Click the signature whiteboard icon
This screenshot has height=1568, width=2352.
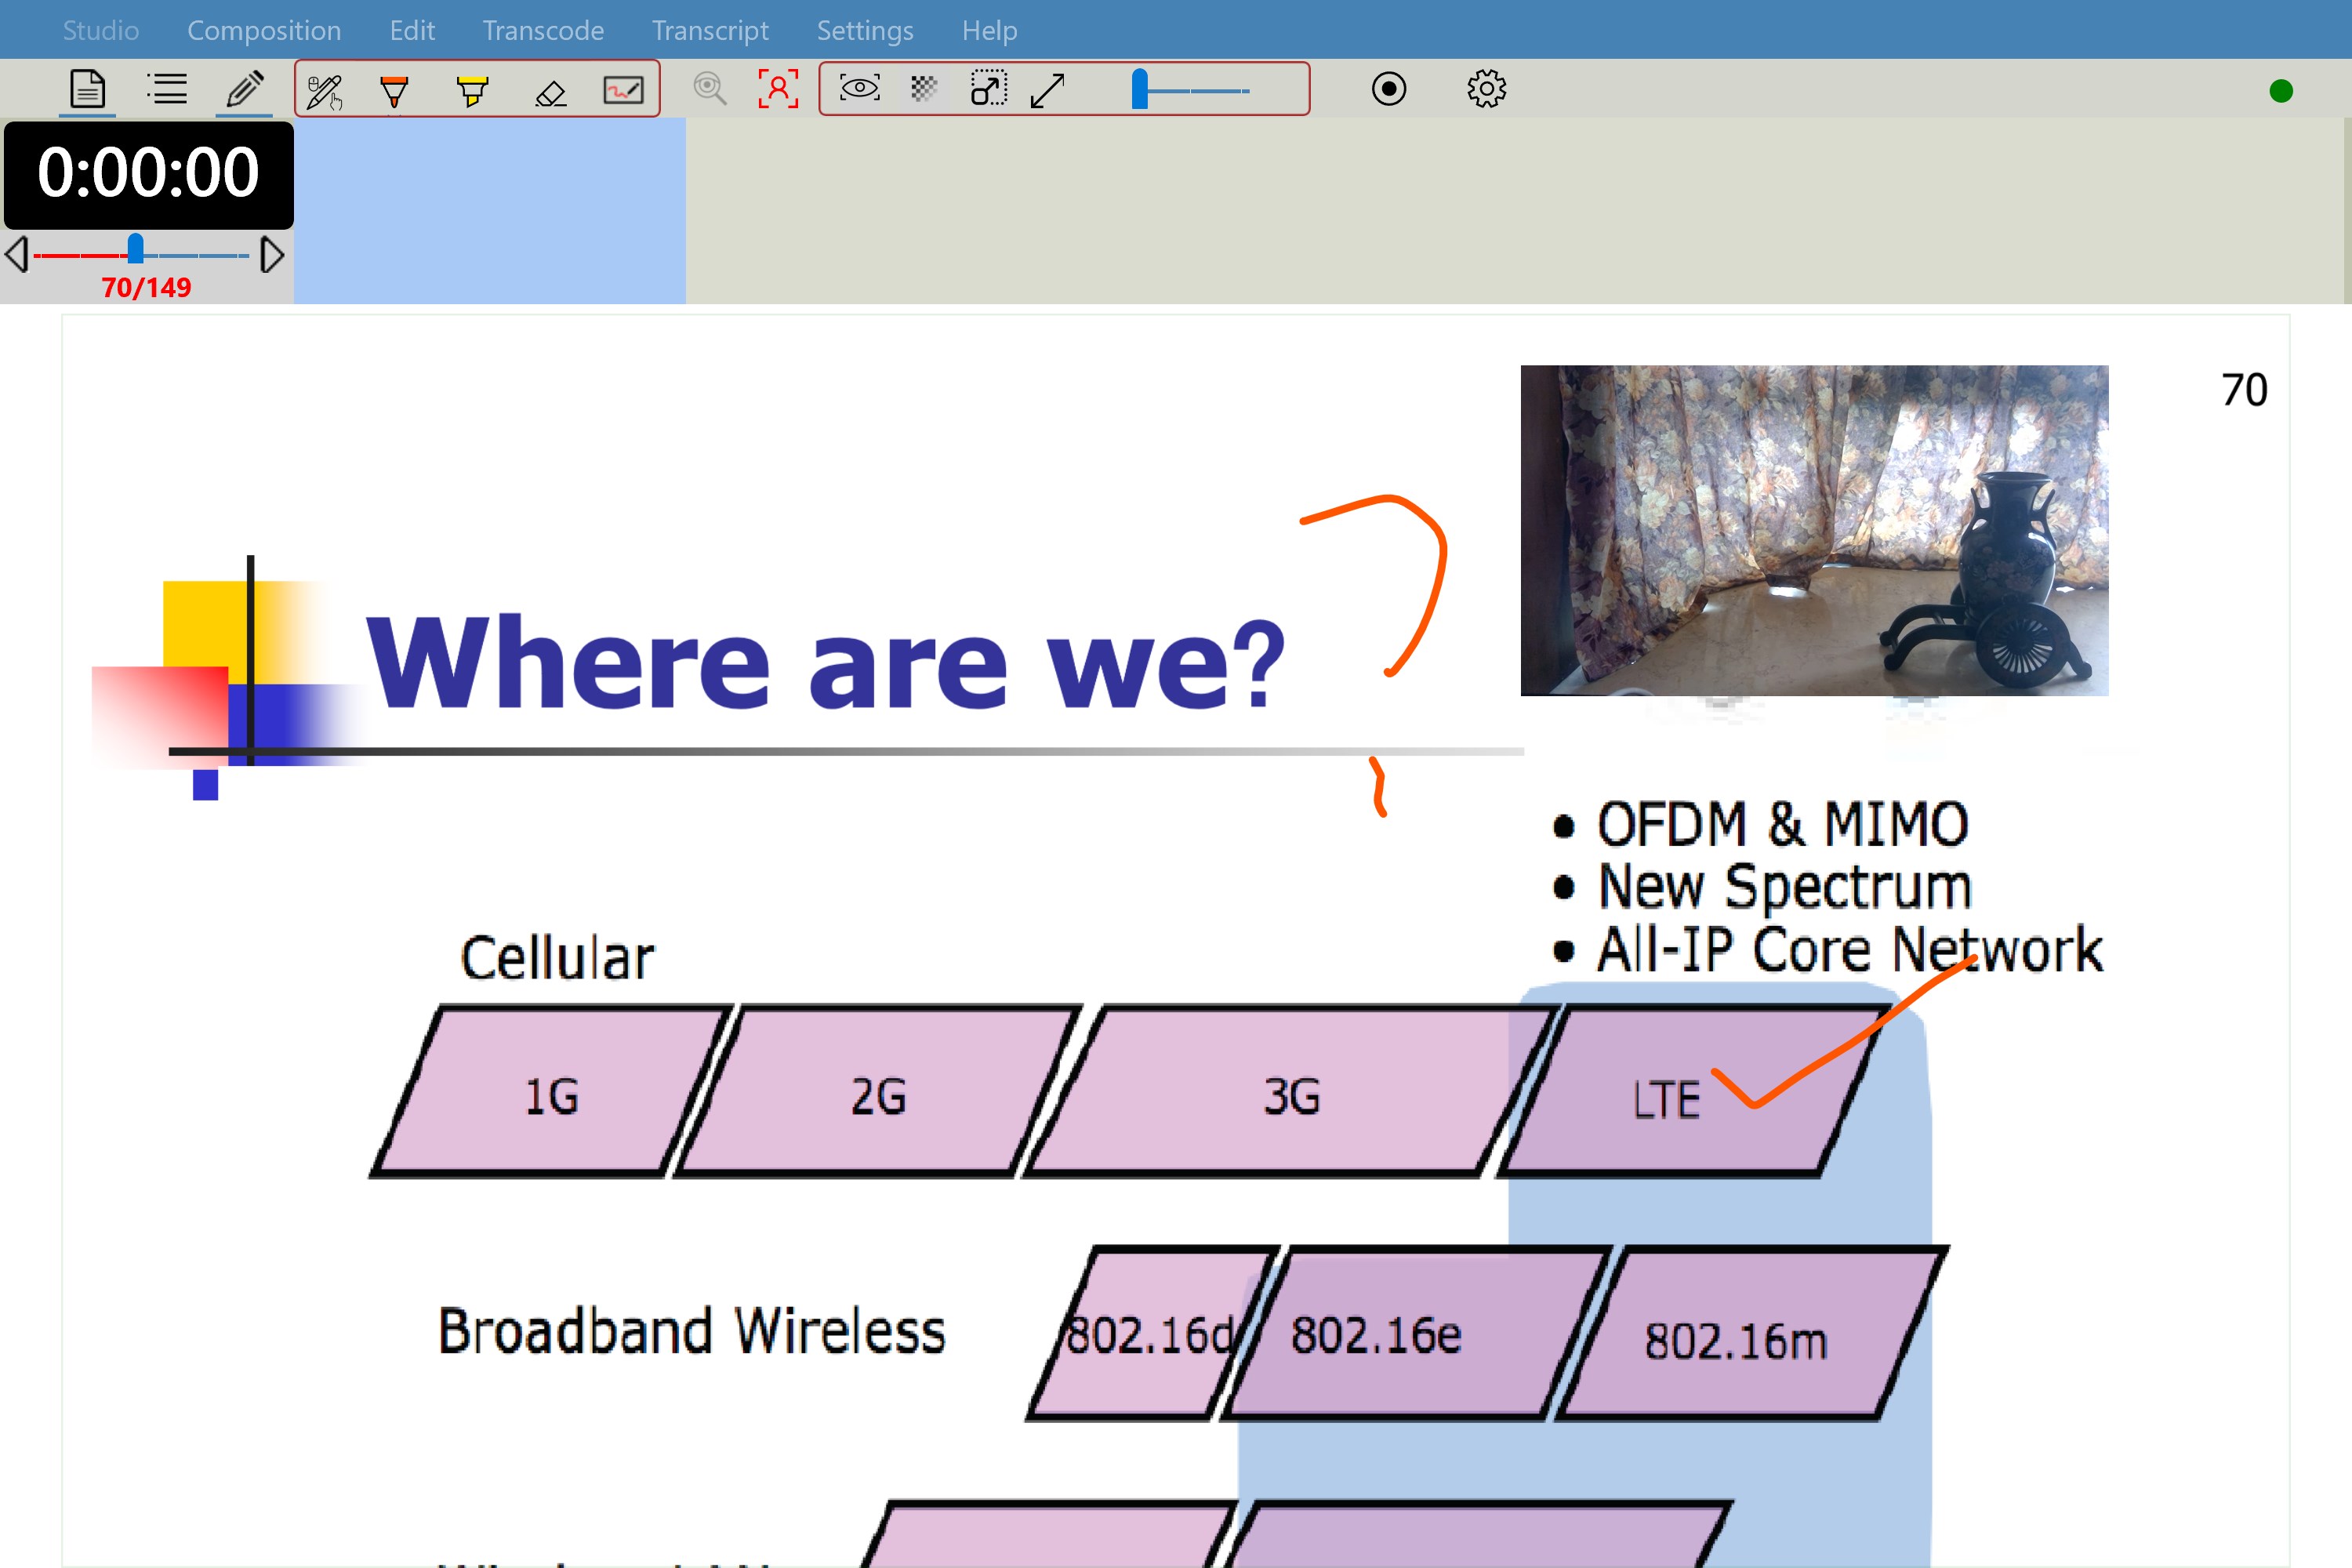623,91
